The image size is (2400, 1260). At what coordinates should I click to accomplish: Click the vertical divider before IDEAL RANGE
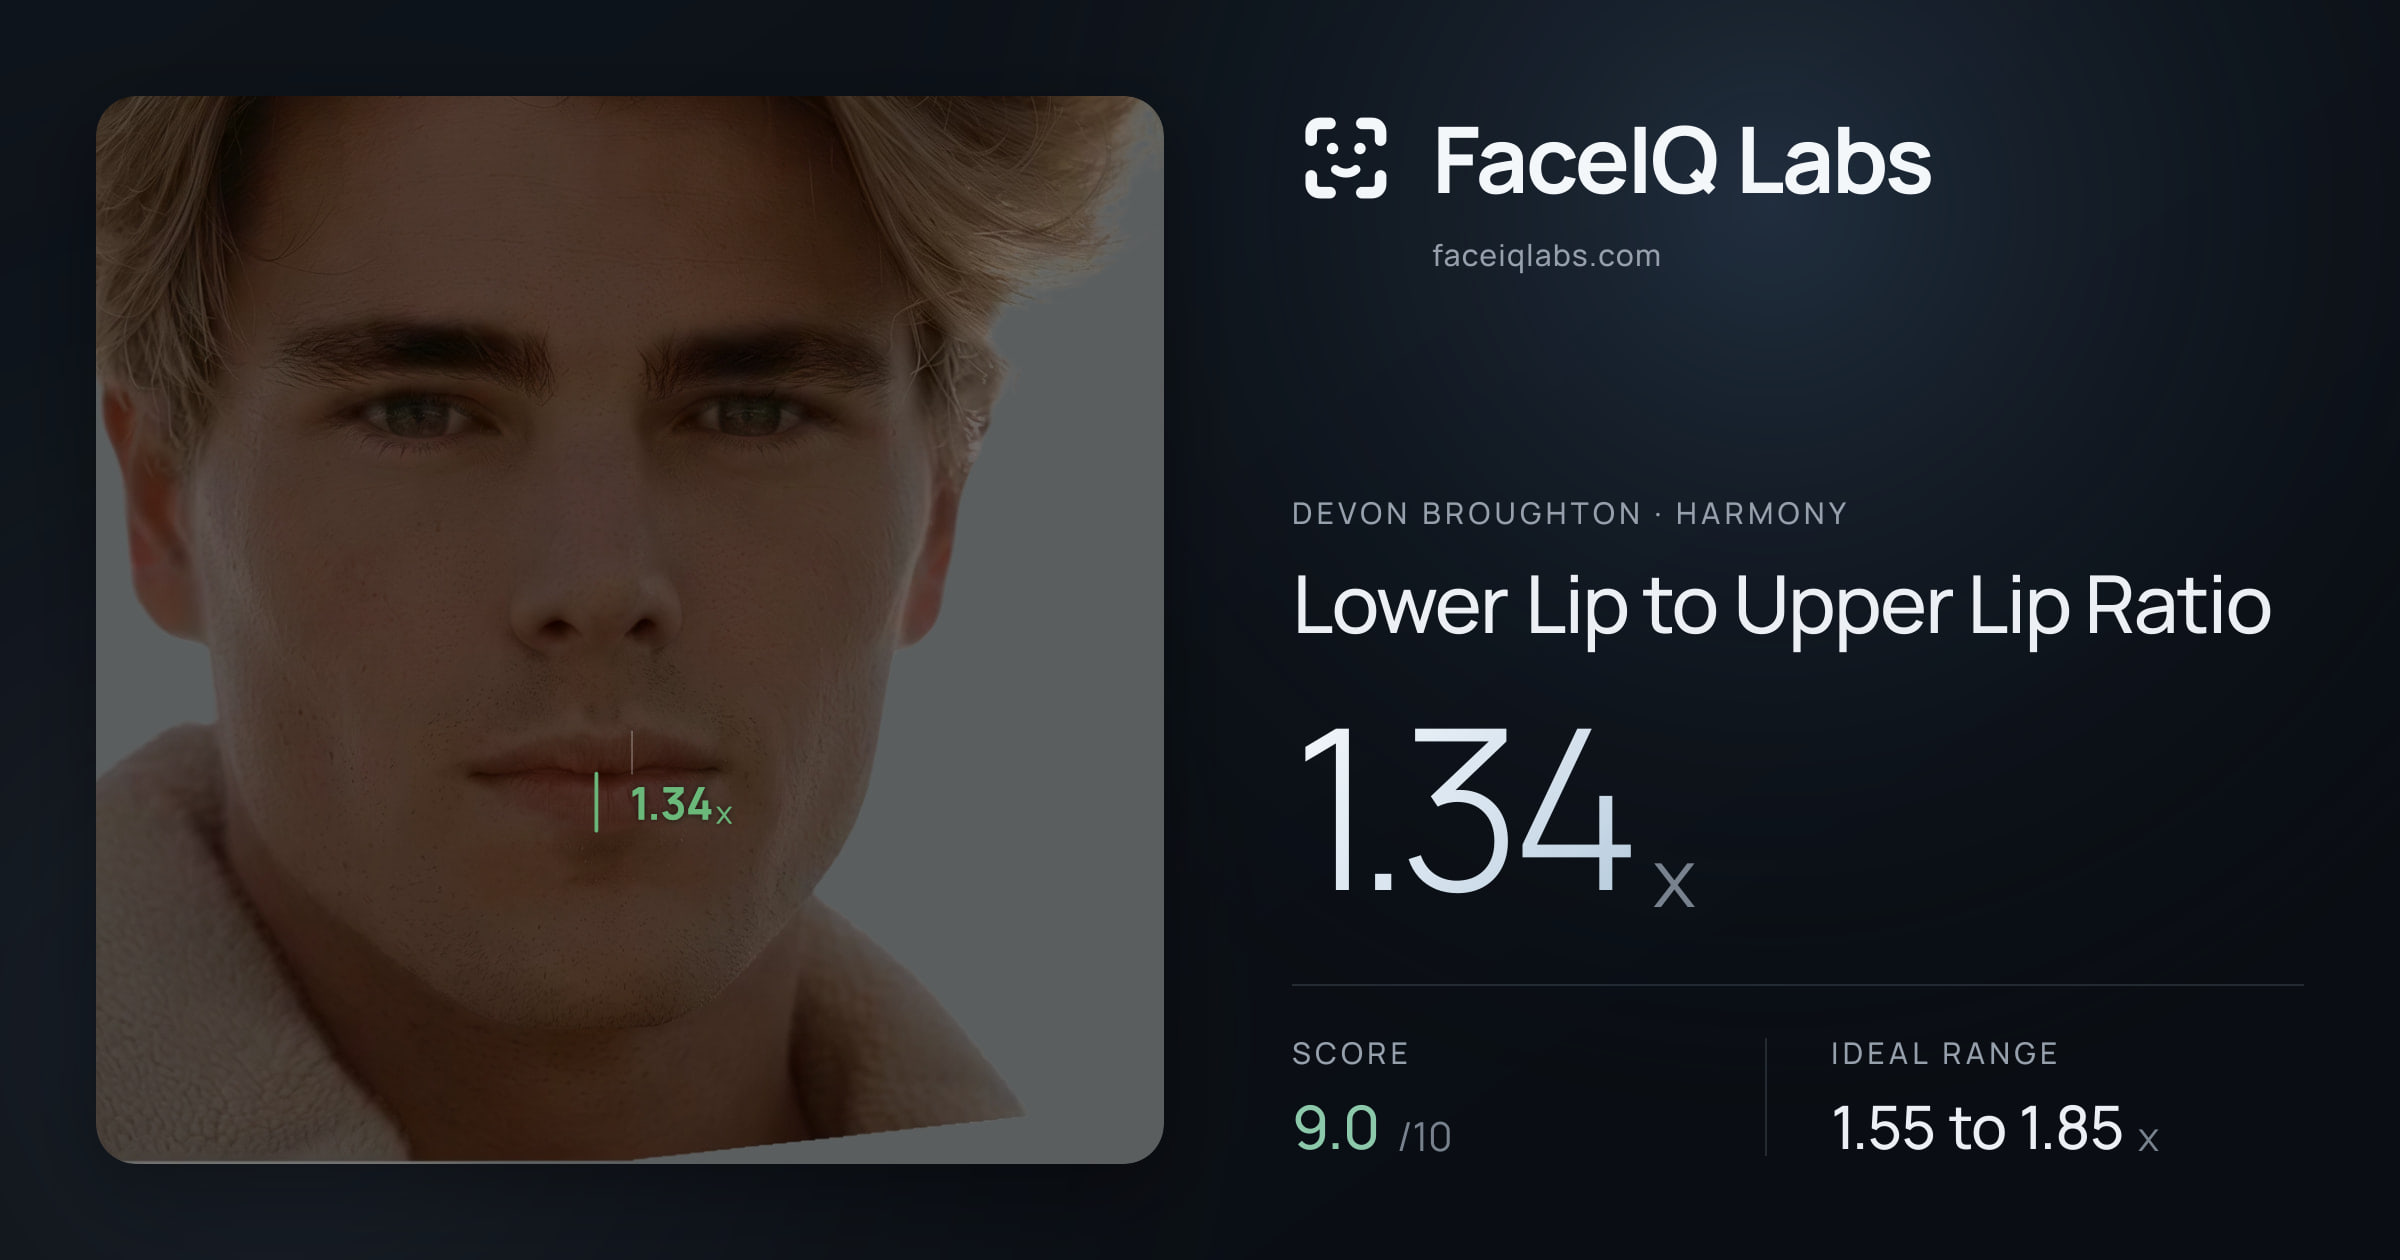(x=1766, y=1097)
